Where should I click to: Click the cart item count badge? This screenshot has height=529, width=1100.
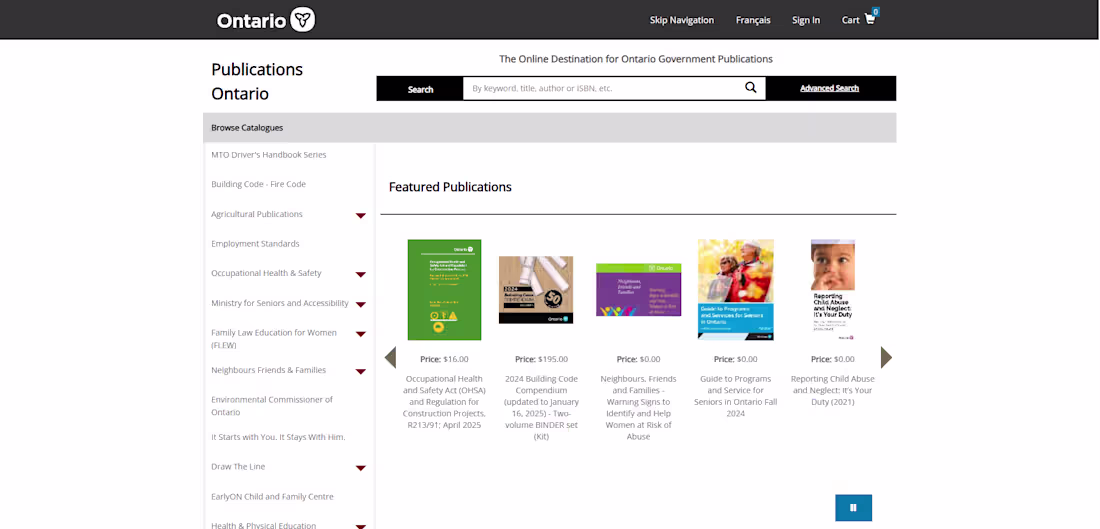coord(876,12)
